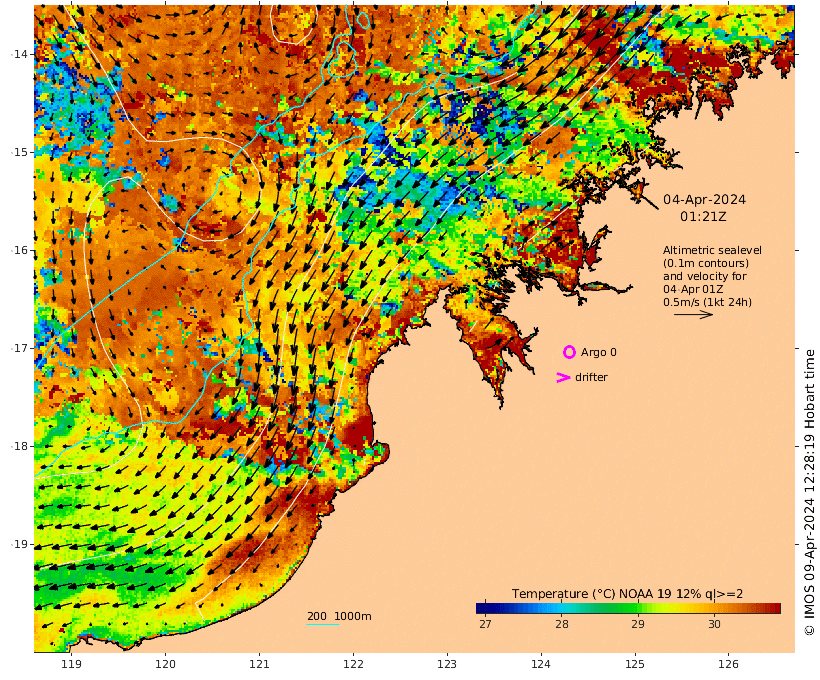Click the longitude axis label 119

click(x=72, y=664)
